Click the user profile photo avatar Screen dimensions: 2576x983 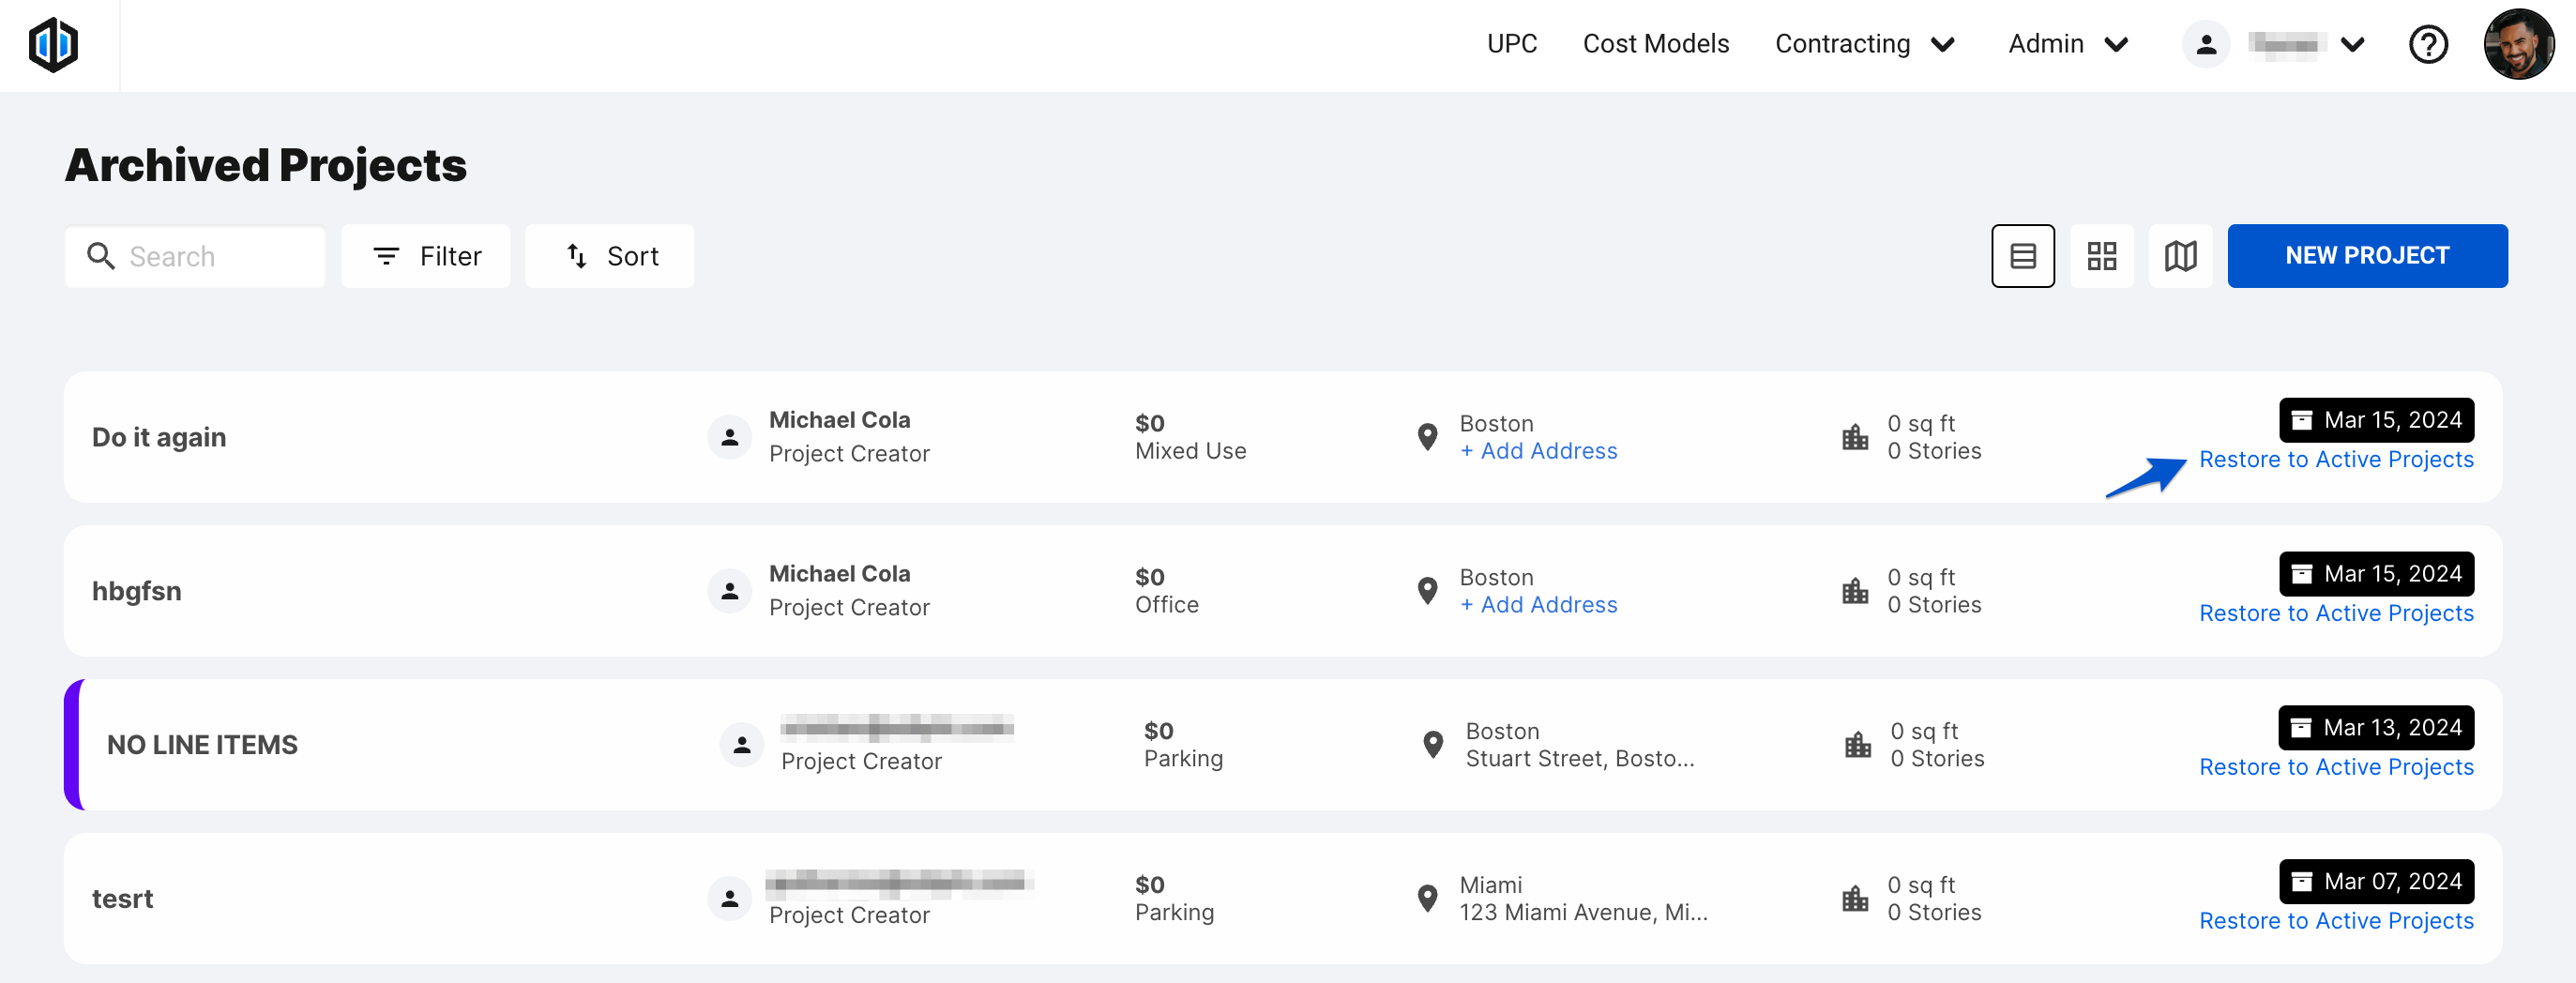coord(2518,45)
